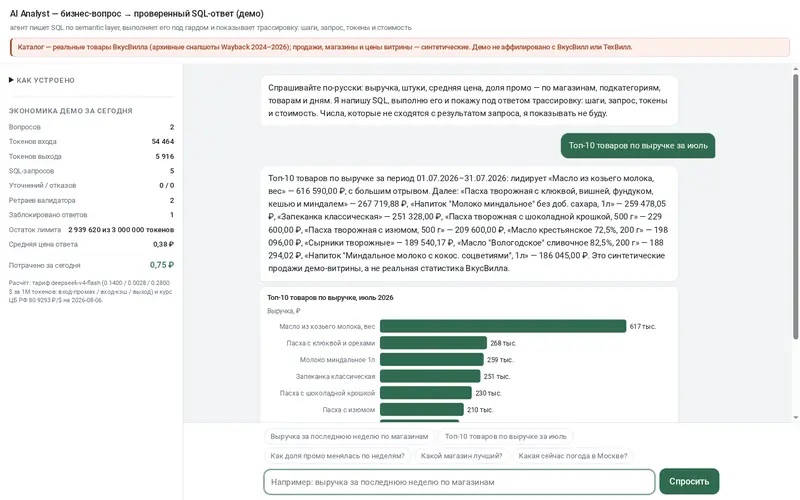Screen dimensions: 800x500
Task: Click the «210 тыс.» bar value label
Action: click(480, 410)
